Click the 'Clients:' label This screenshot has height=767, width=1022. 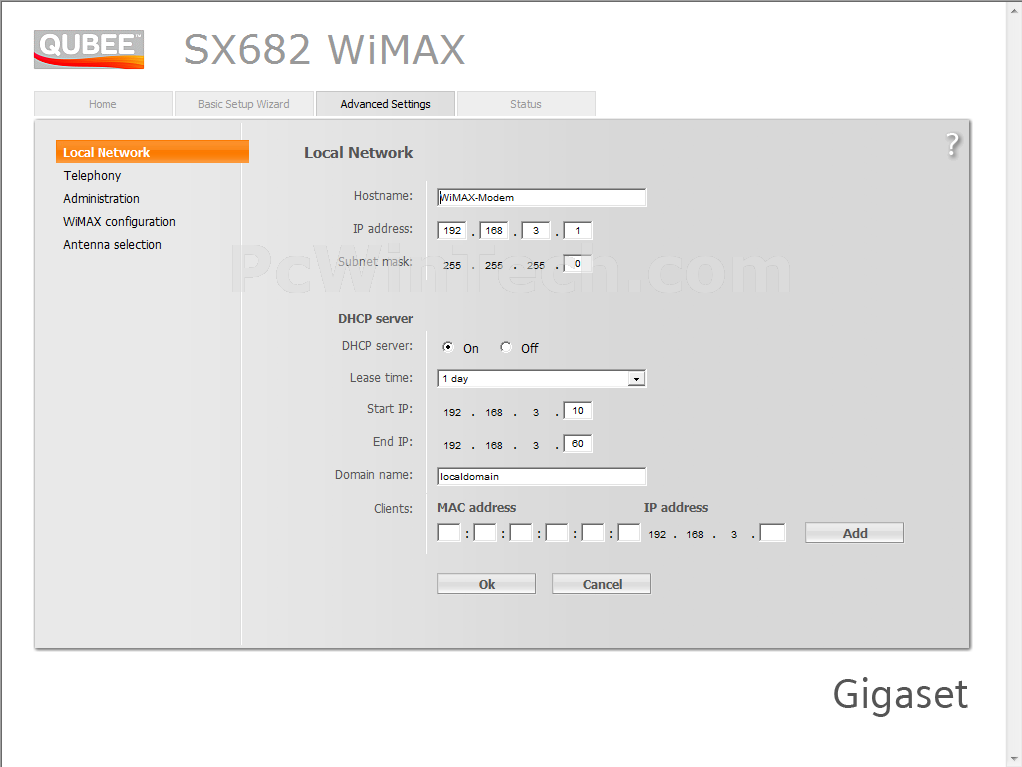pyautogui.click(x=394, y=508)
